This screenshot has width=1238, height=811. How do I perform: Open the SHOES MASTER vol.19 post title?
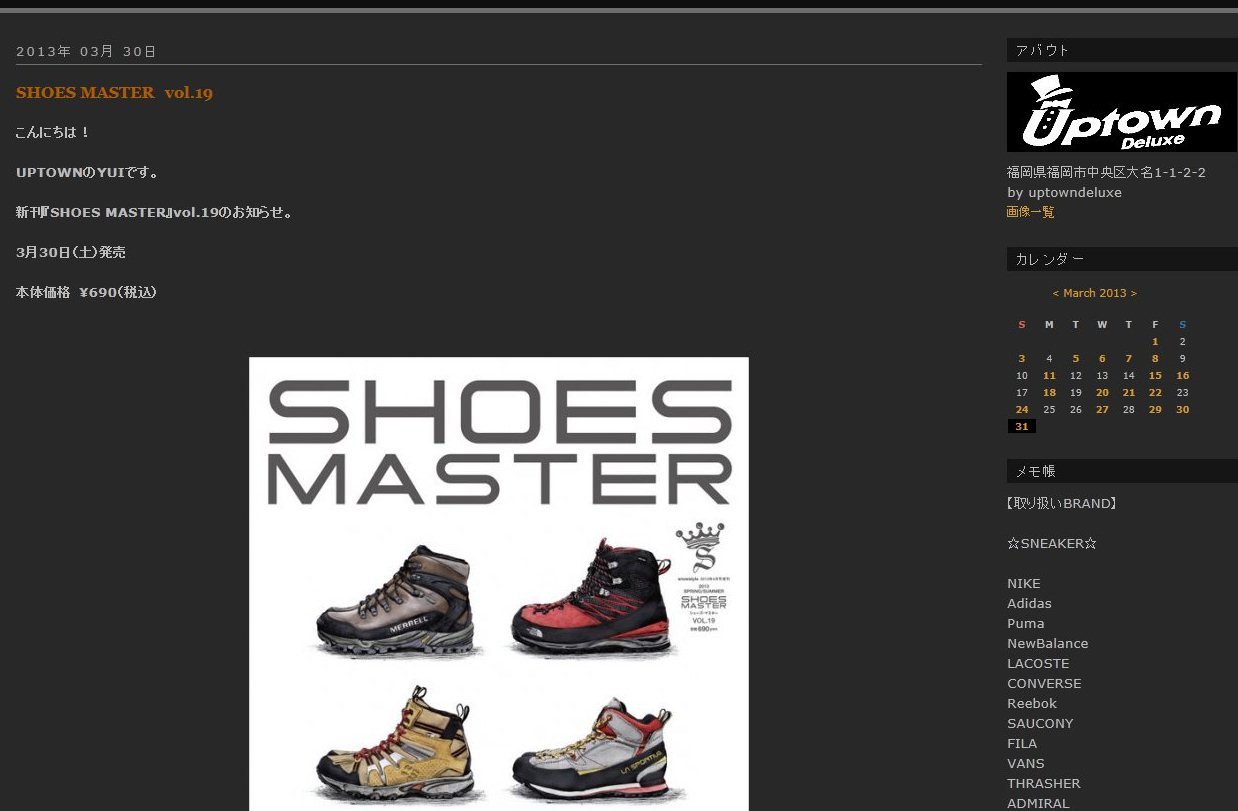(114, 93)
